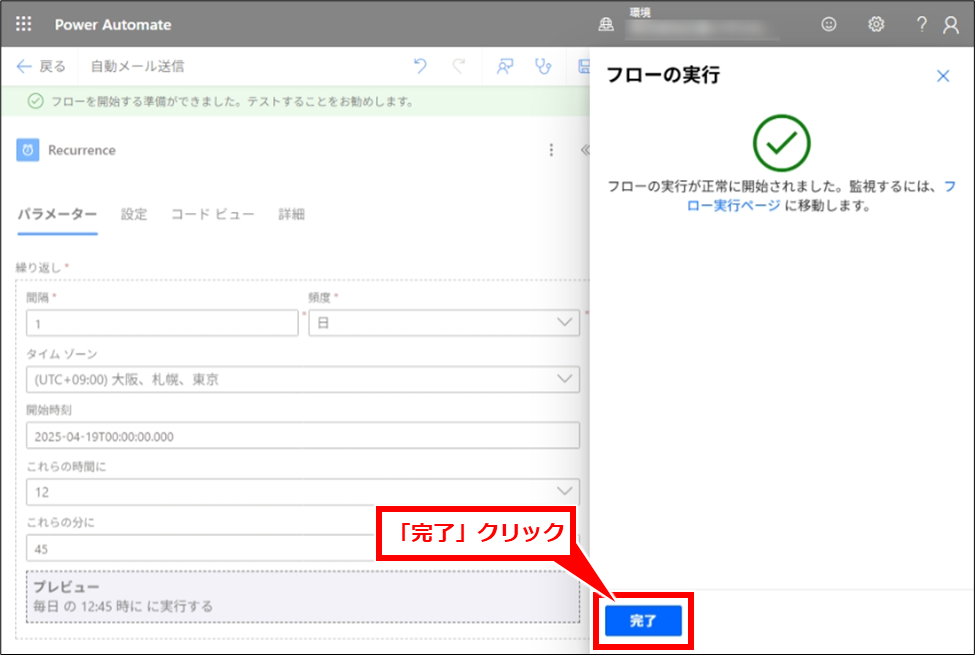The height and width of the screenshot is (655, 975).
Task: Switch to the 設定 tab
Action: [134, 214]
